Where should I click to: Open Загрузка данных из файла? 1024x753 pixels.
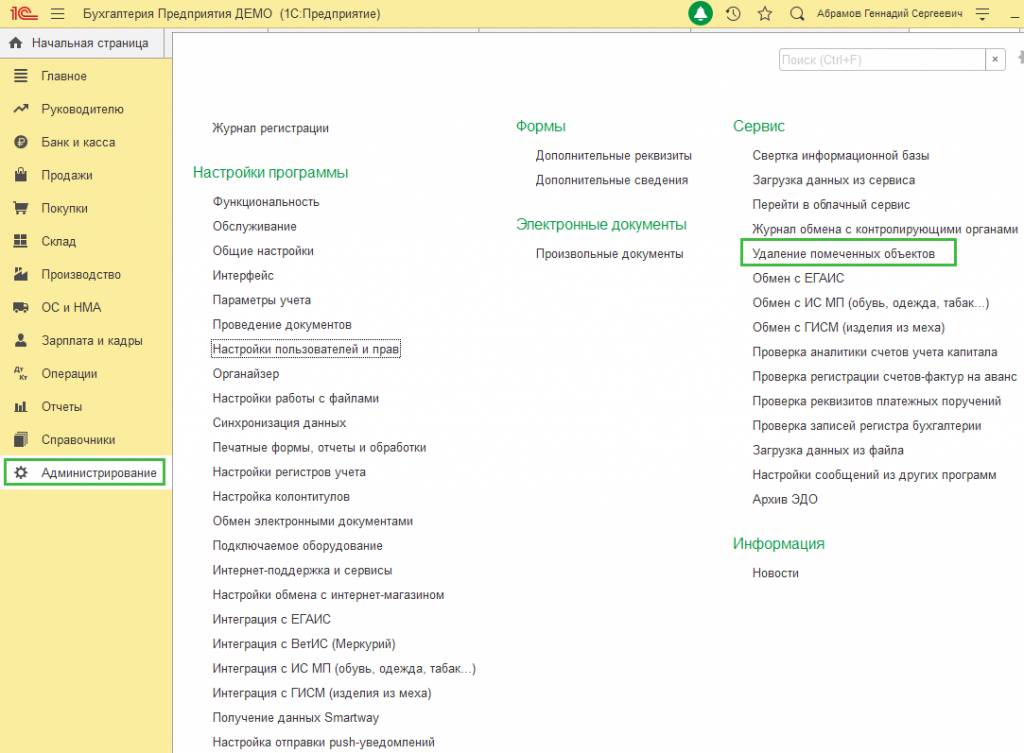(x=827, y=450)
